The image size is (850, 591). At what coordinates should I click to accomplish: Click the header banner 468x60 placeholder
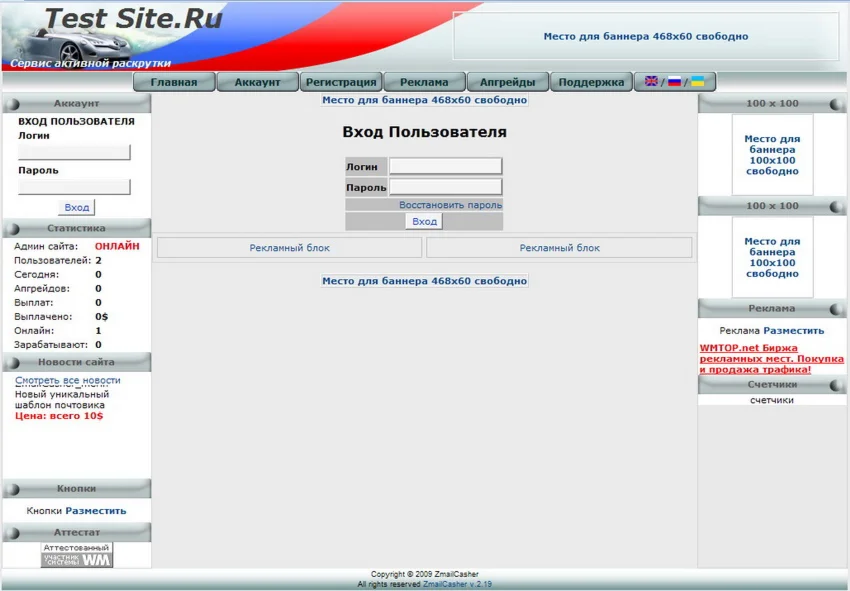646,36
